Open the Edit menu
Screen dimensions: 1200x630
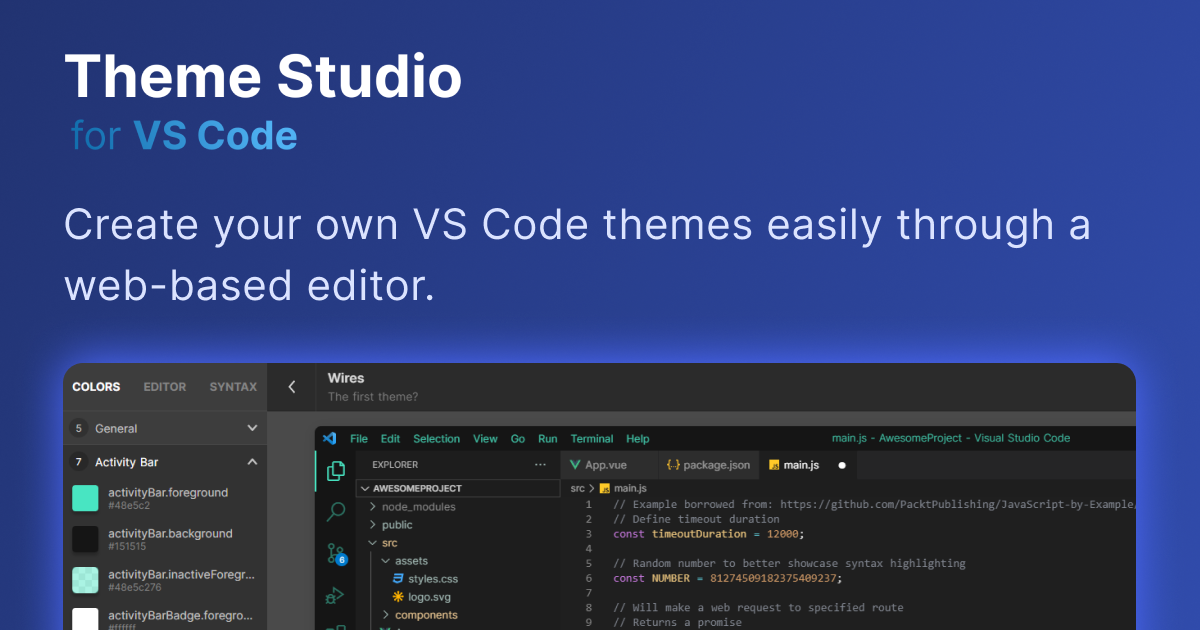pyautogui.click(x=390, y=439)
